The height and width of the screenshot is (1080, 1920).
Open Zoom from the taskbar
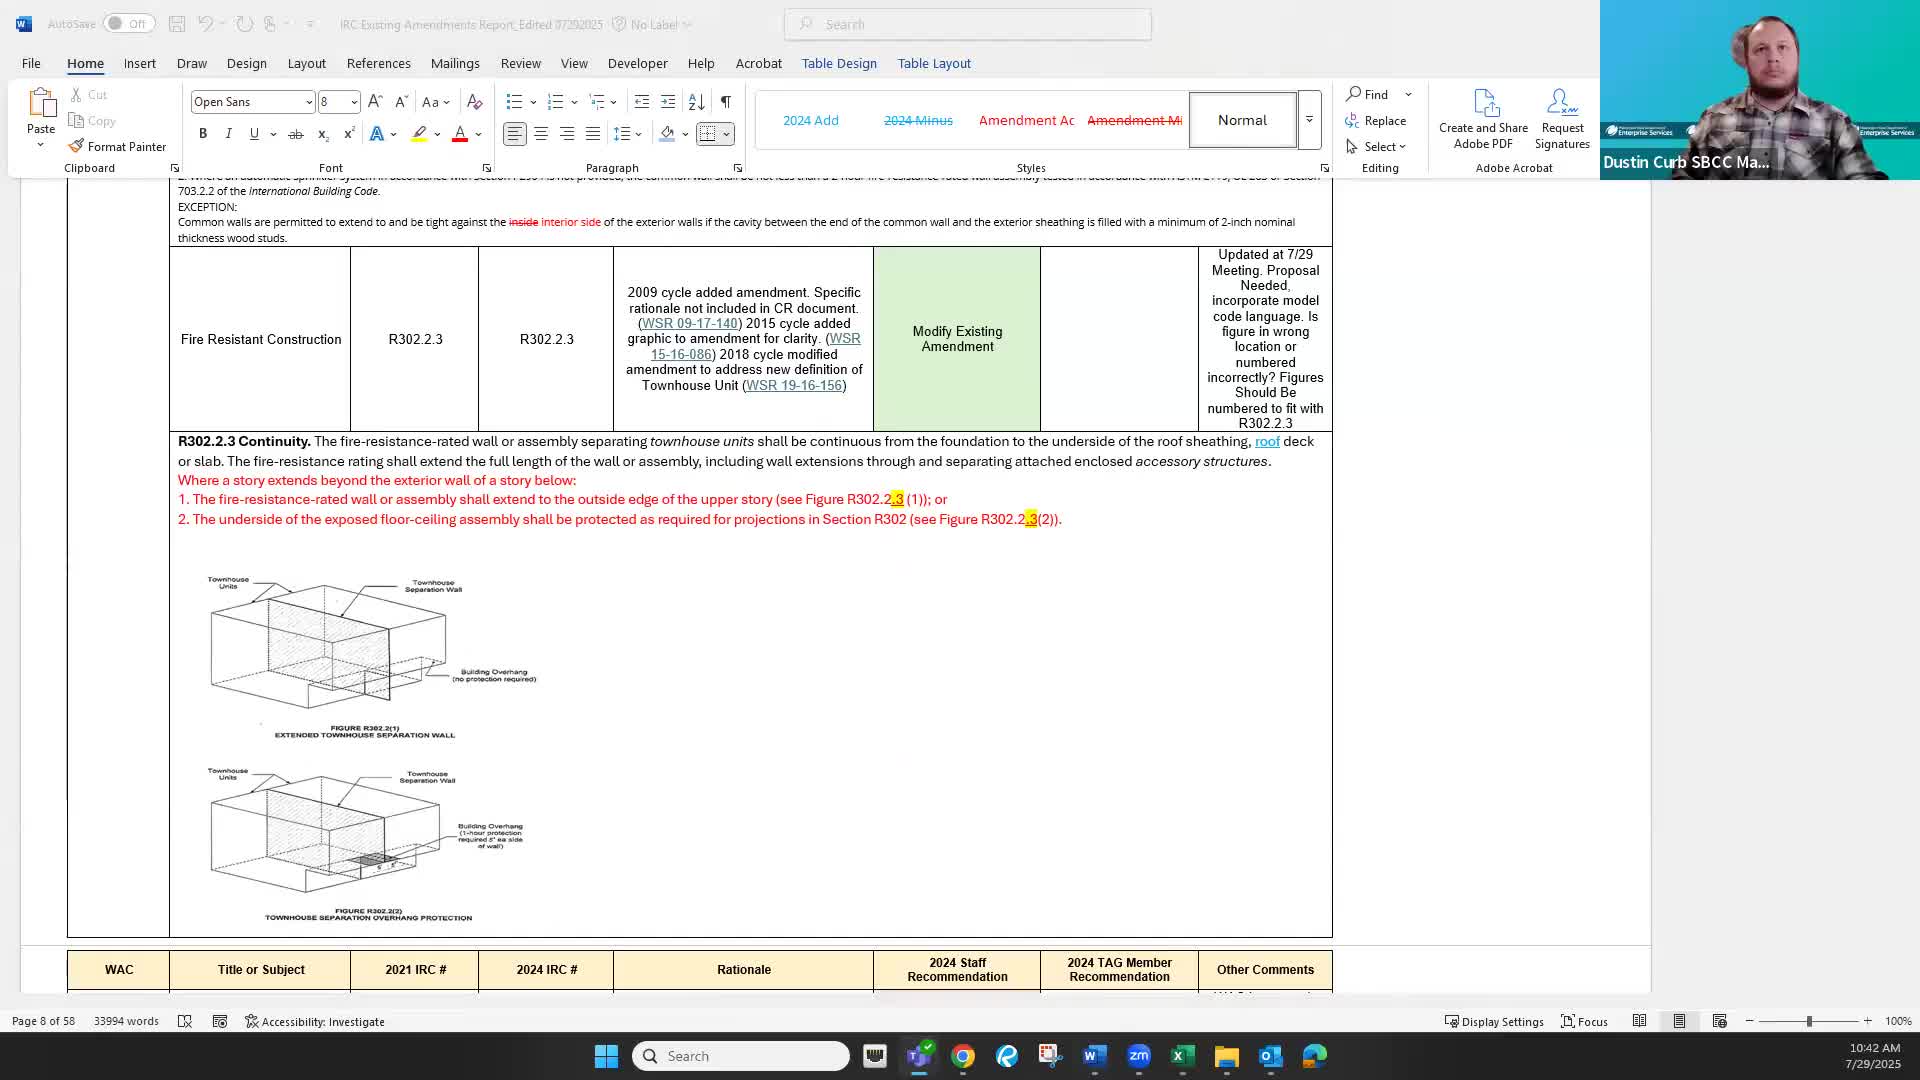[x=1139, y=1056]
